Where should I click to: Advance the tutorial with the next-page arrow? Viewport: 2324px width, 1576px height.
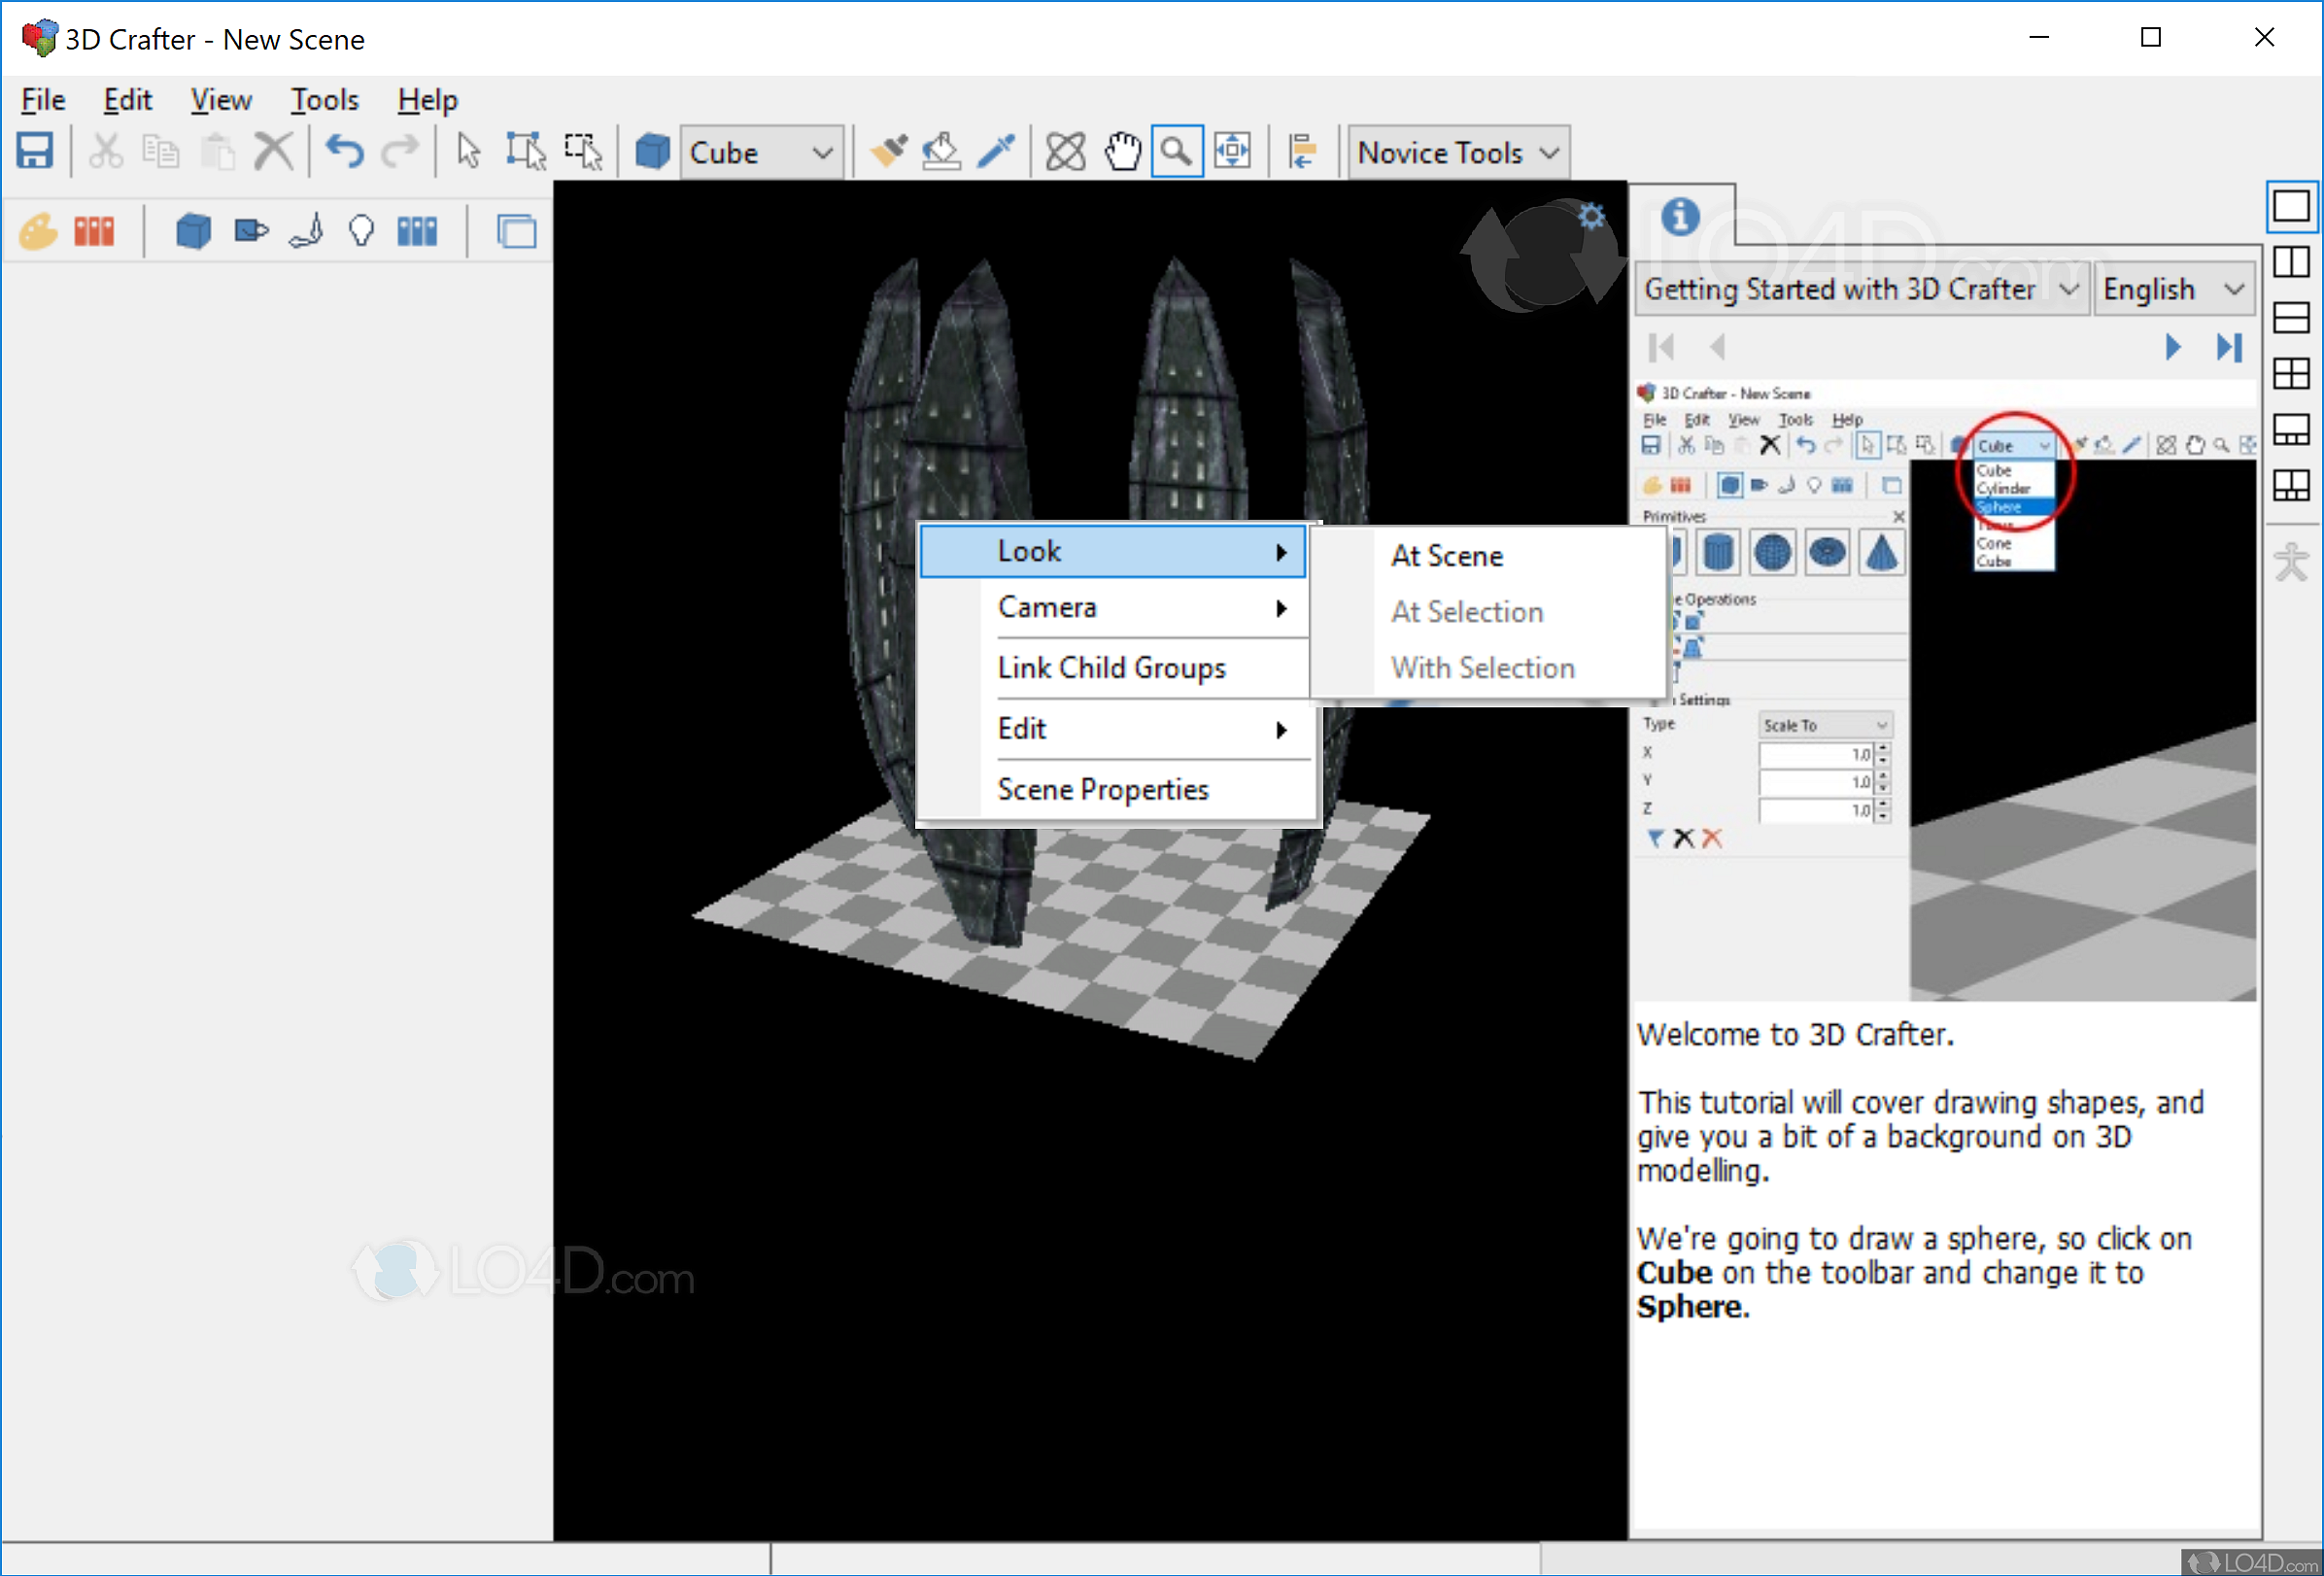point(2172,347)
